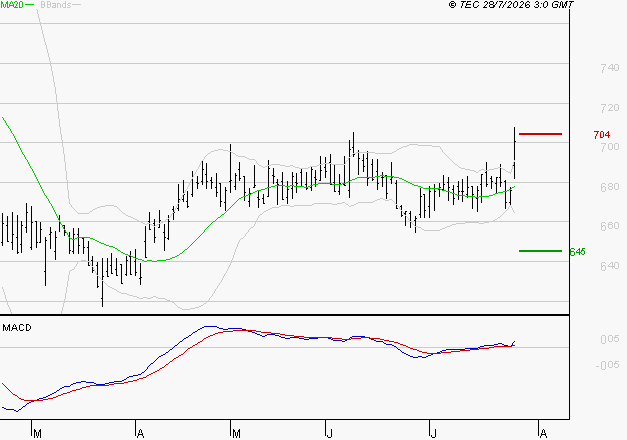Click the 720 price axis label
The image size is (627, 440).
(x=610, y=108)
